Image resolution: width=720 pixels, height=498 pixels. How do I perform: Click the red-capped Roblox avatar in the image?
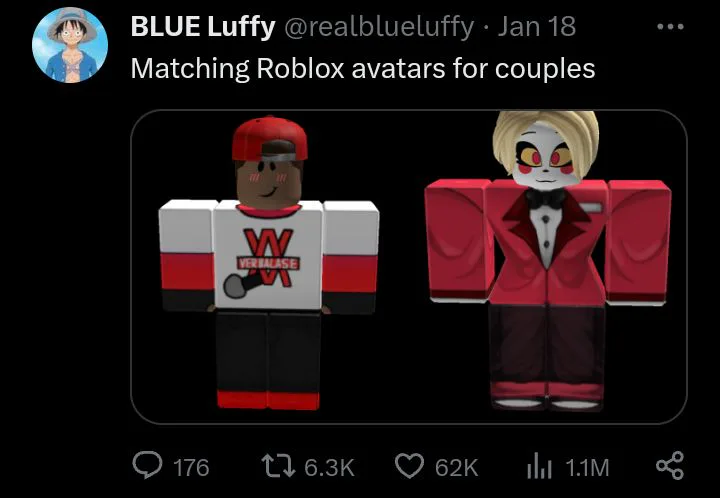click(269, 263)
